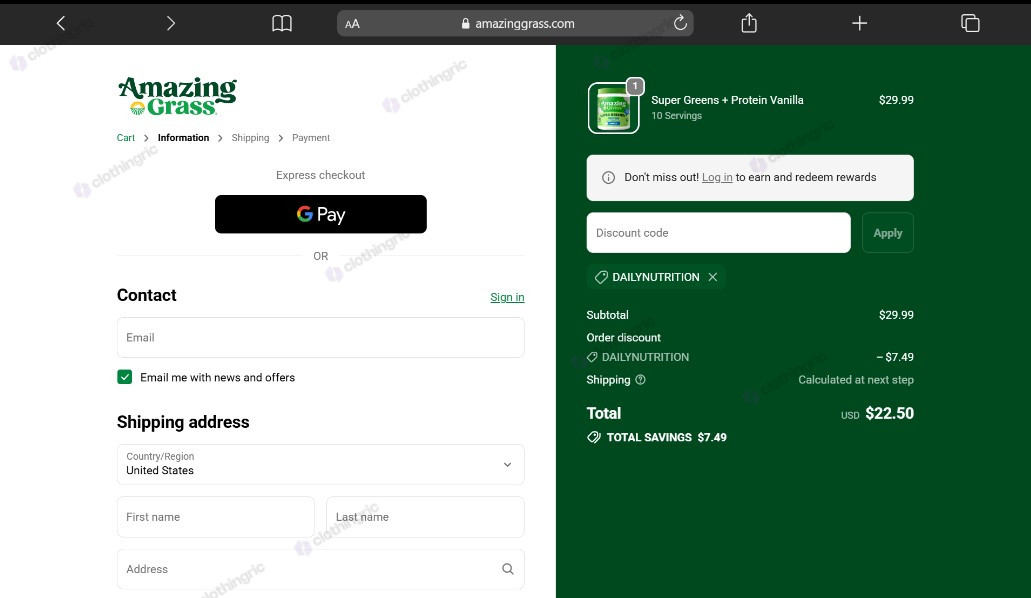Screen dimensions: 1031x598
Task: Click the – $7.49 discount amount
Action: coord(895,357)
